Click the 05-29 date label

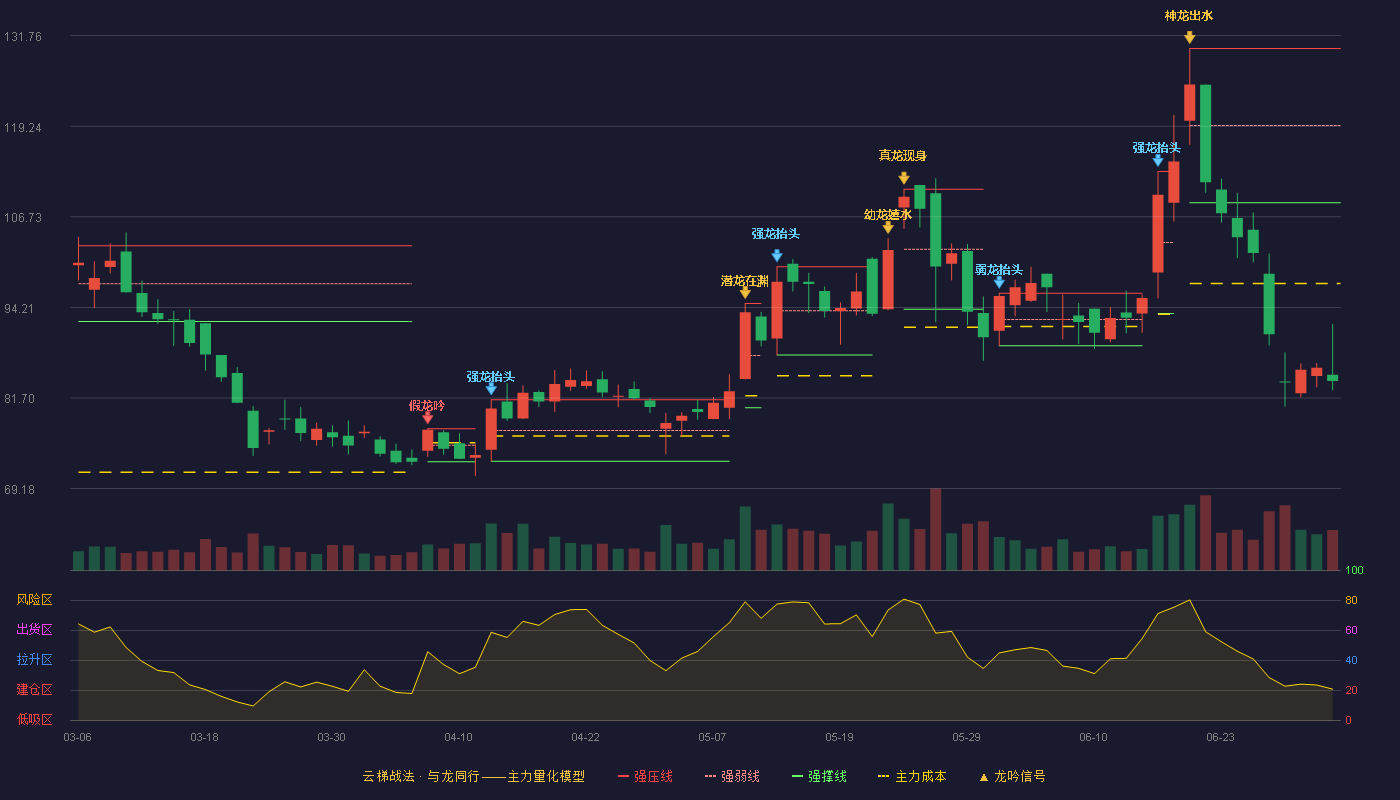(x=966, y=737)
